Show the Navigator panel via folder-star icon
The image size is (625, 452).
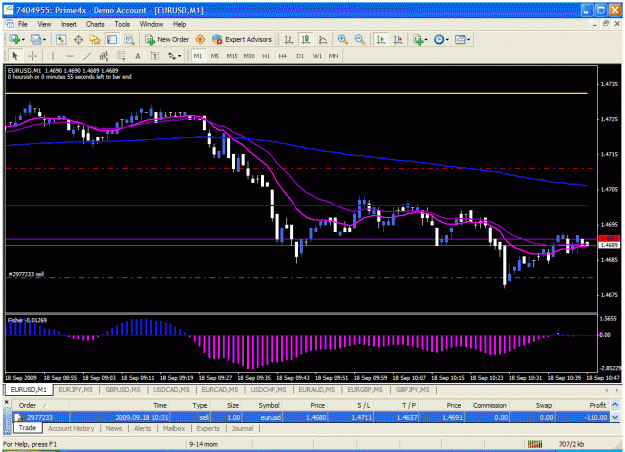click(95, 39)
